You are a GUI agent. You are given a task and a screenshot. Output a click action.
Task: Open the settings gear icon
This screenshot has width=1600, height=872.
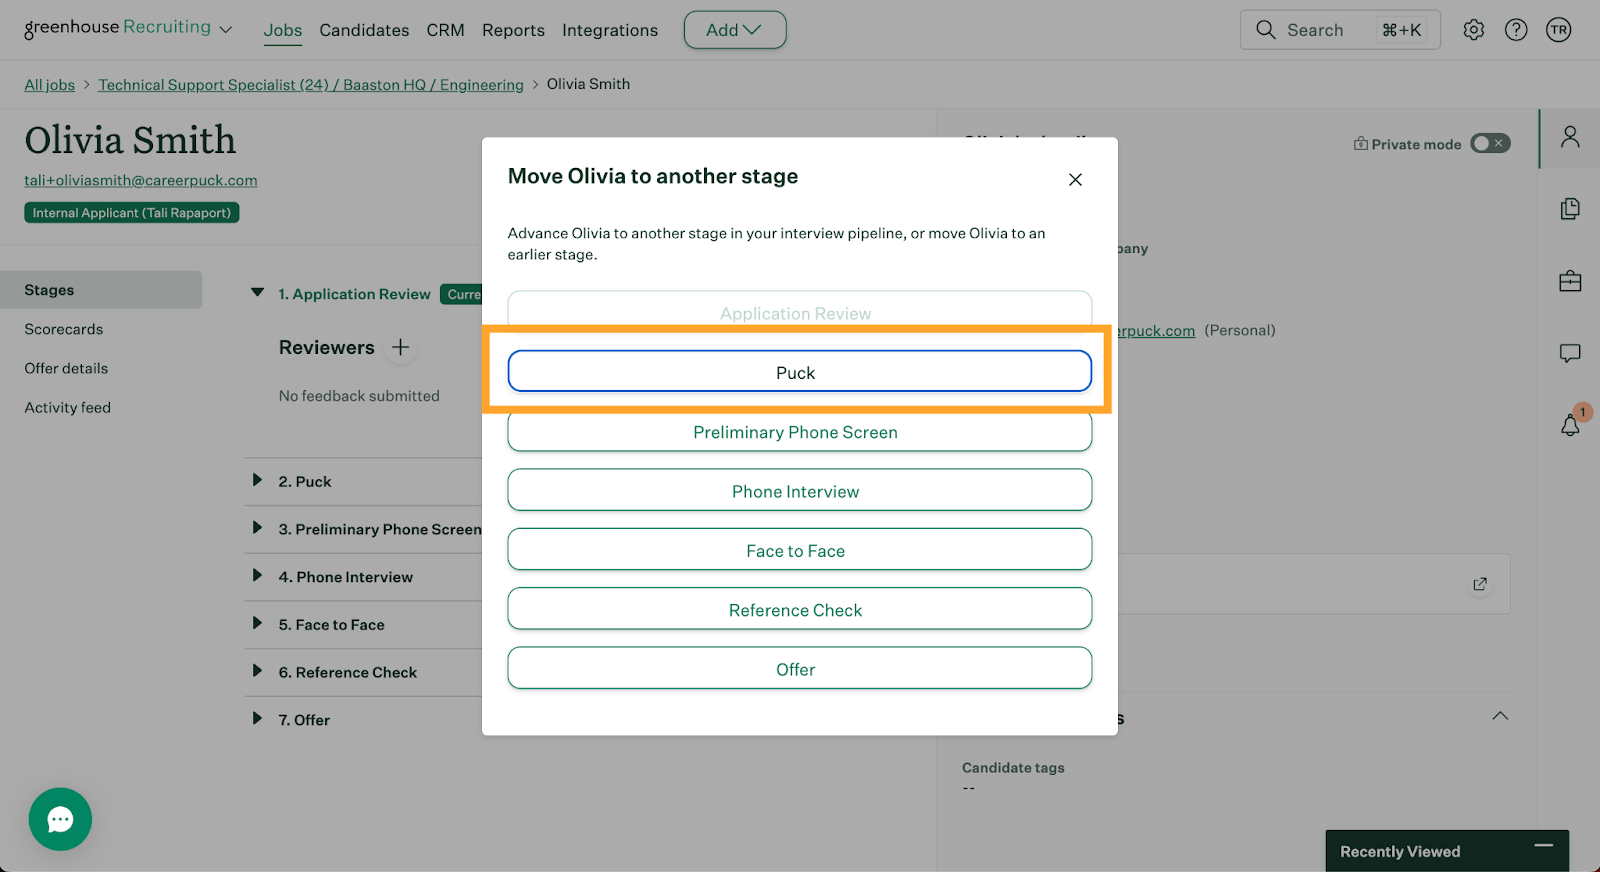pos(1473,30)
